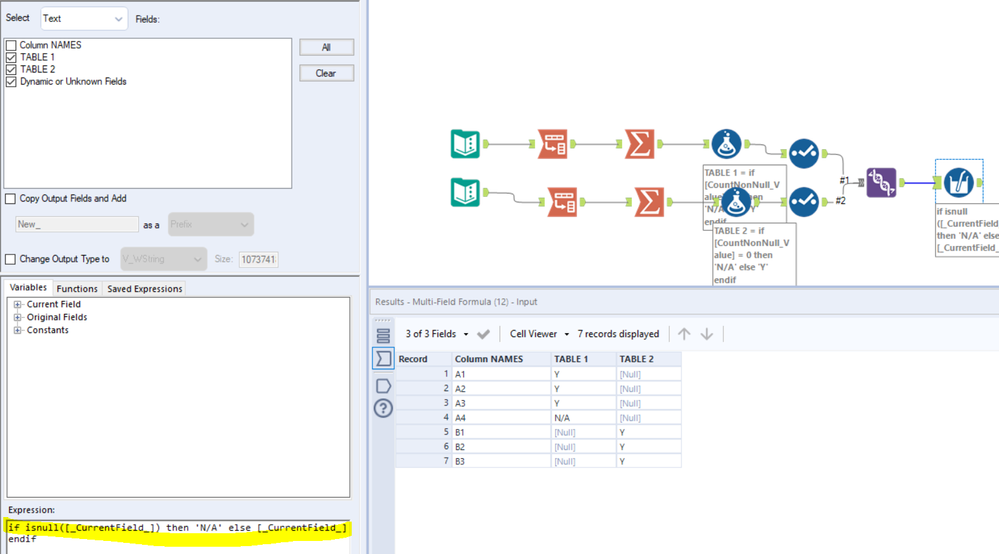Click the Null TABLE 2 cell in row 1

point(649,374)
